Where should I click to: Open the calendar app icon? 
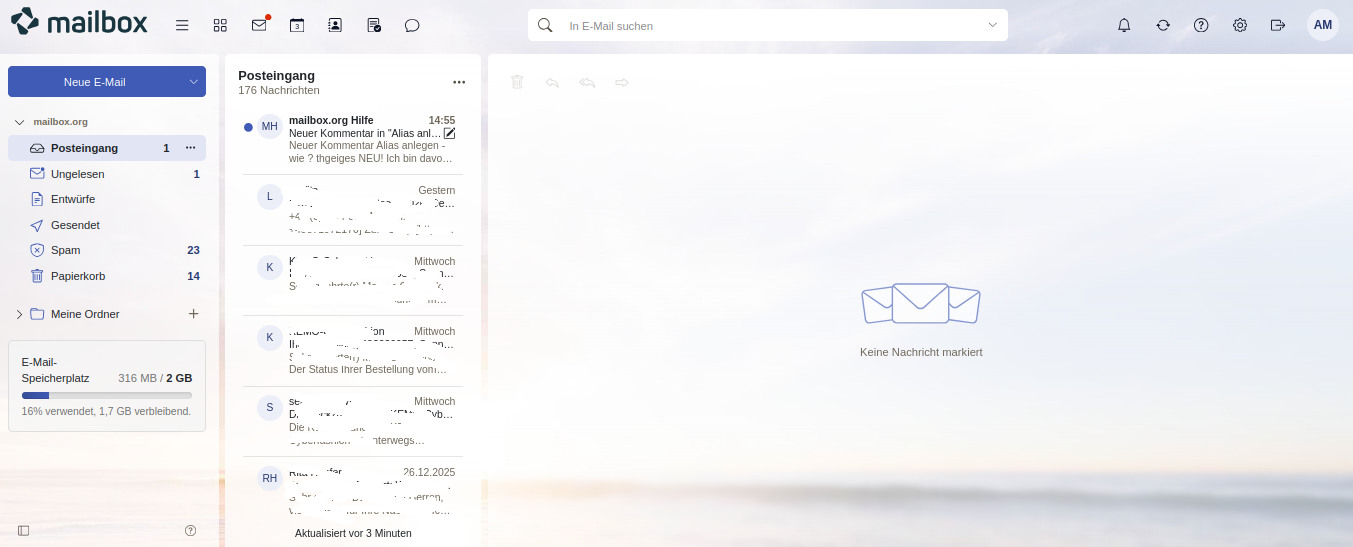pos(297,25)
